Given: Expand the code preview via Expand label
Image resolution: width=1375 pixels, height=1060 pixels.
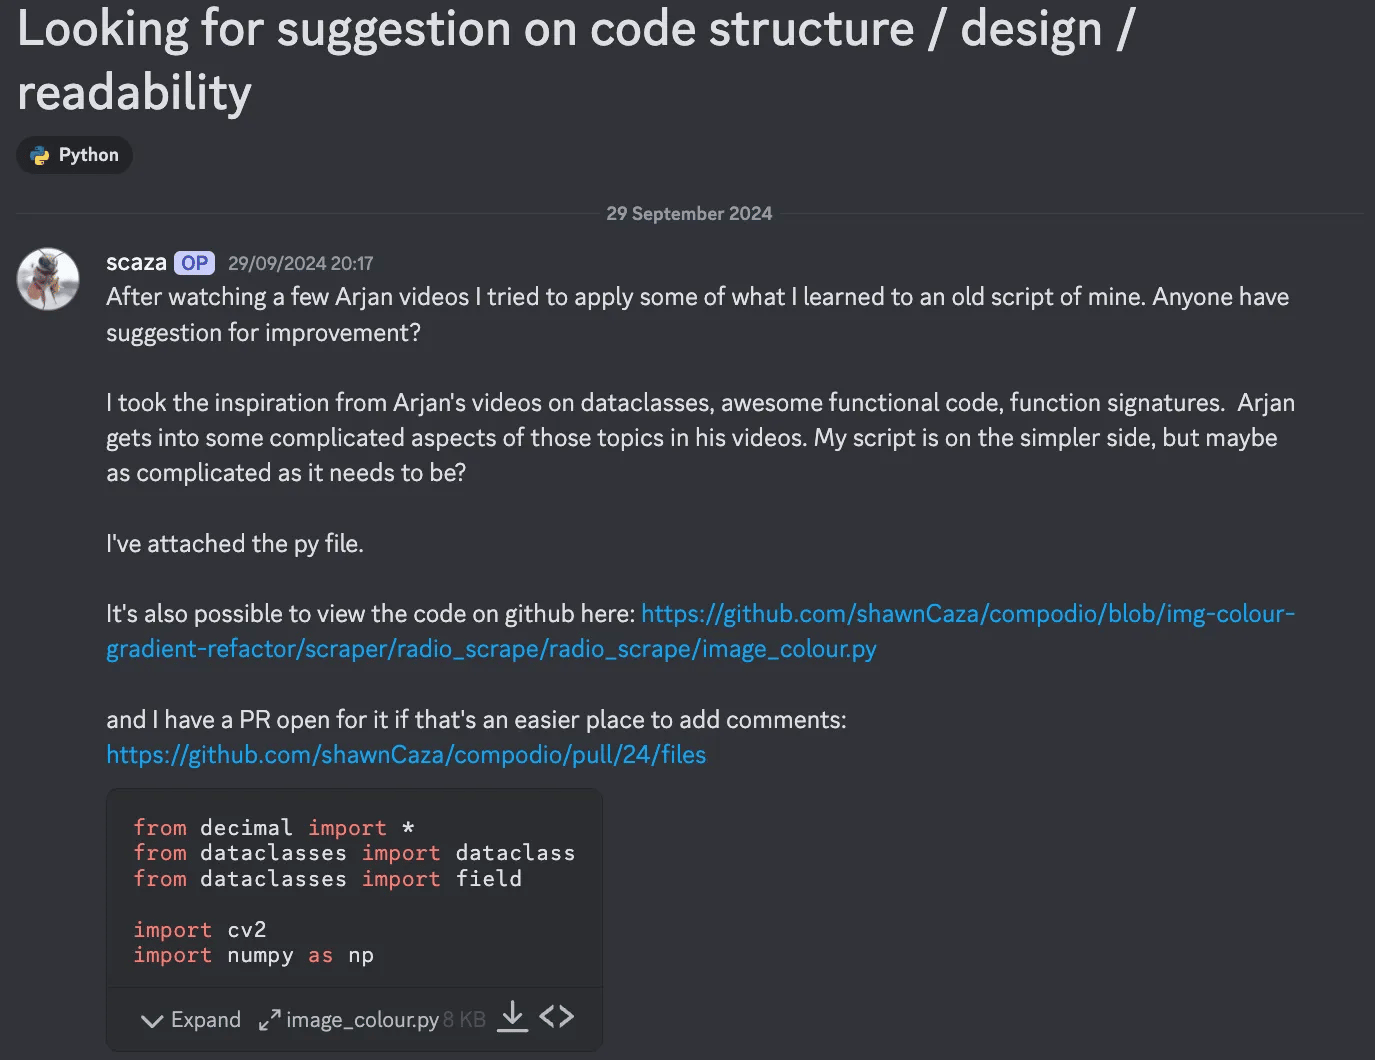Looking at the screenshot, I should coord(205,1020).
